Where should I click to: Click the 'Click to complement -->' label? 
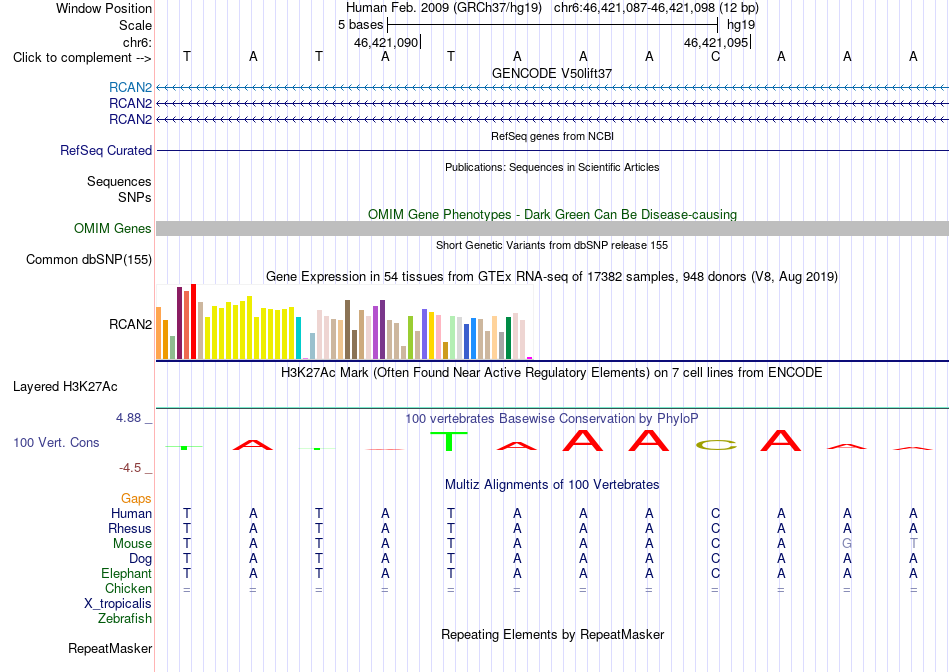point(82,58)
